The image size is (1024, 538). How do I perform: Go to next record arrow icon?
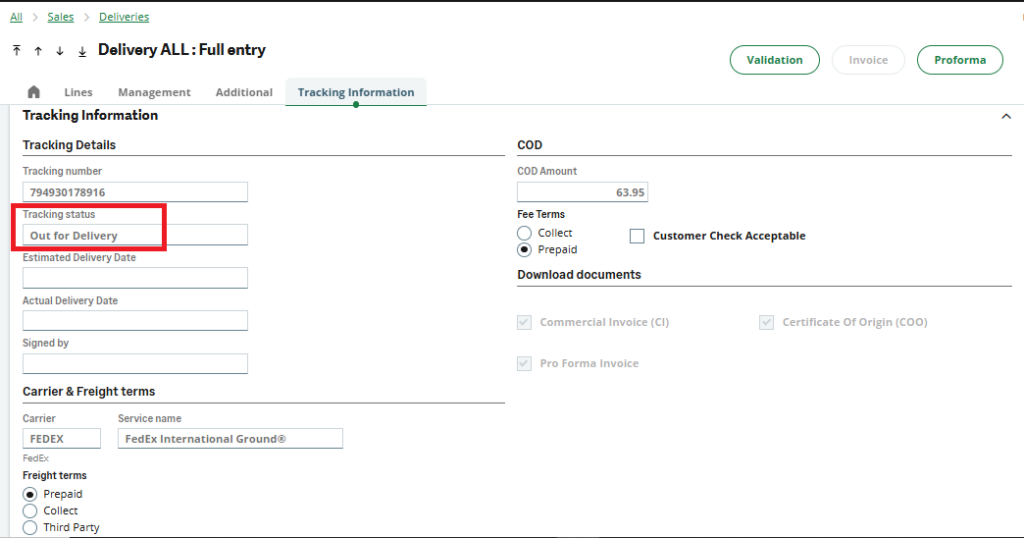(60, 51)
